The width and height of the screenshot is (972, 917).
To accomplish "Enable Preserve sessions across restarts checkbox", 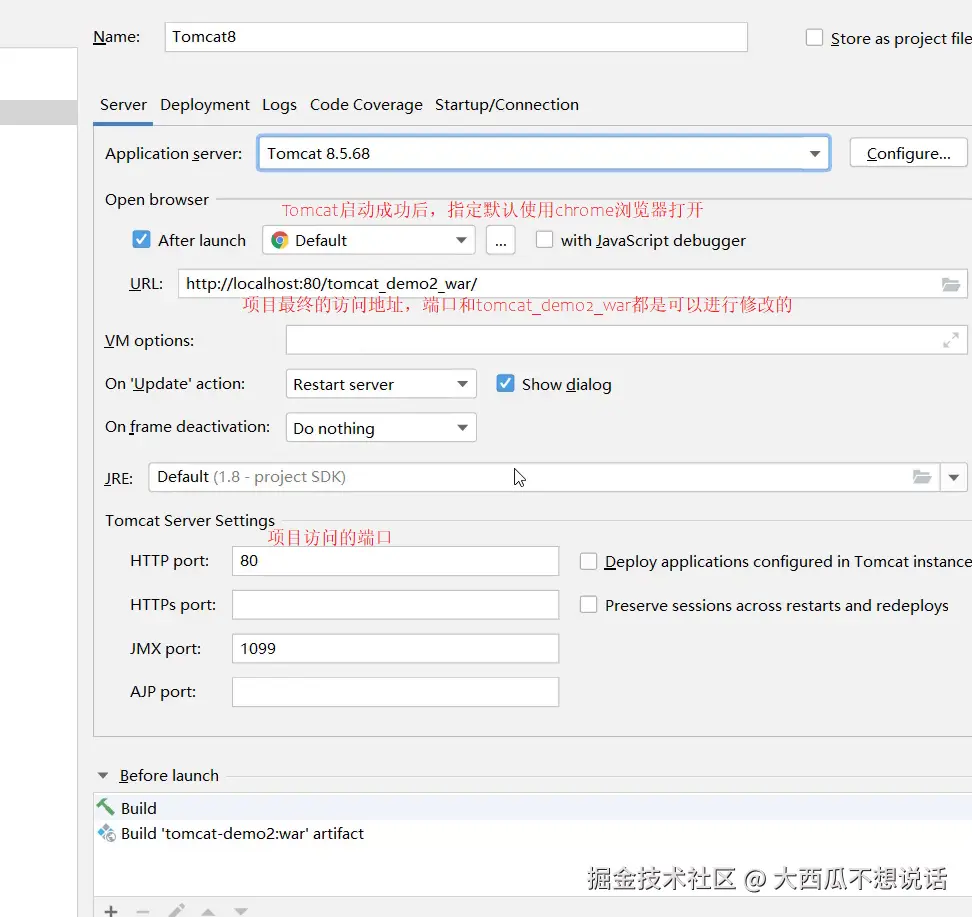I will point(588,605).
